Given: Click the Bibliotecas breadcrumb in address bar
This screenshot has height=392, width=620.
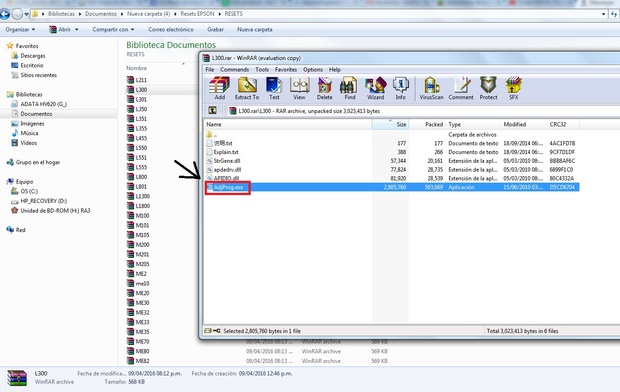Looking at the screenshot, I should click(x=61, y=14).
